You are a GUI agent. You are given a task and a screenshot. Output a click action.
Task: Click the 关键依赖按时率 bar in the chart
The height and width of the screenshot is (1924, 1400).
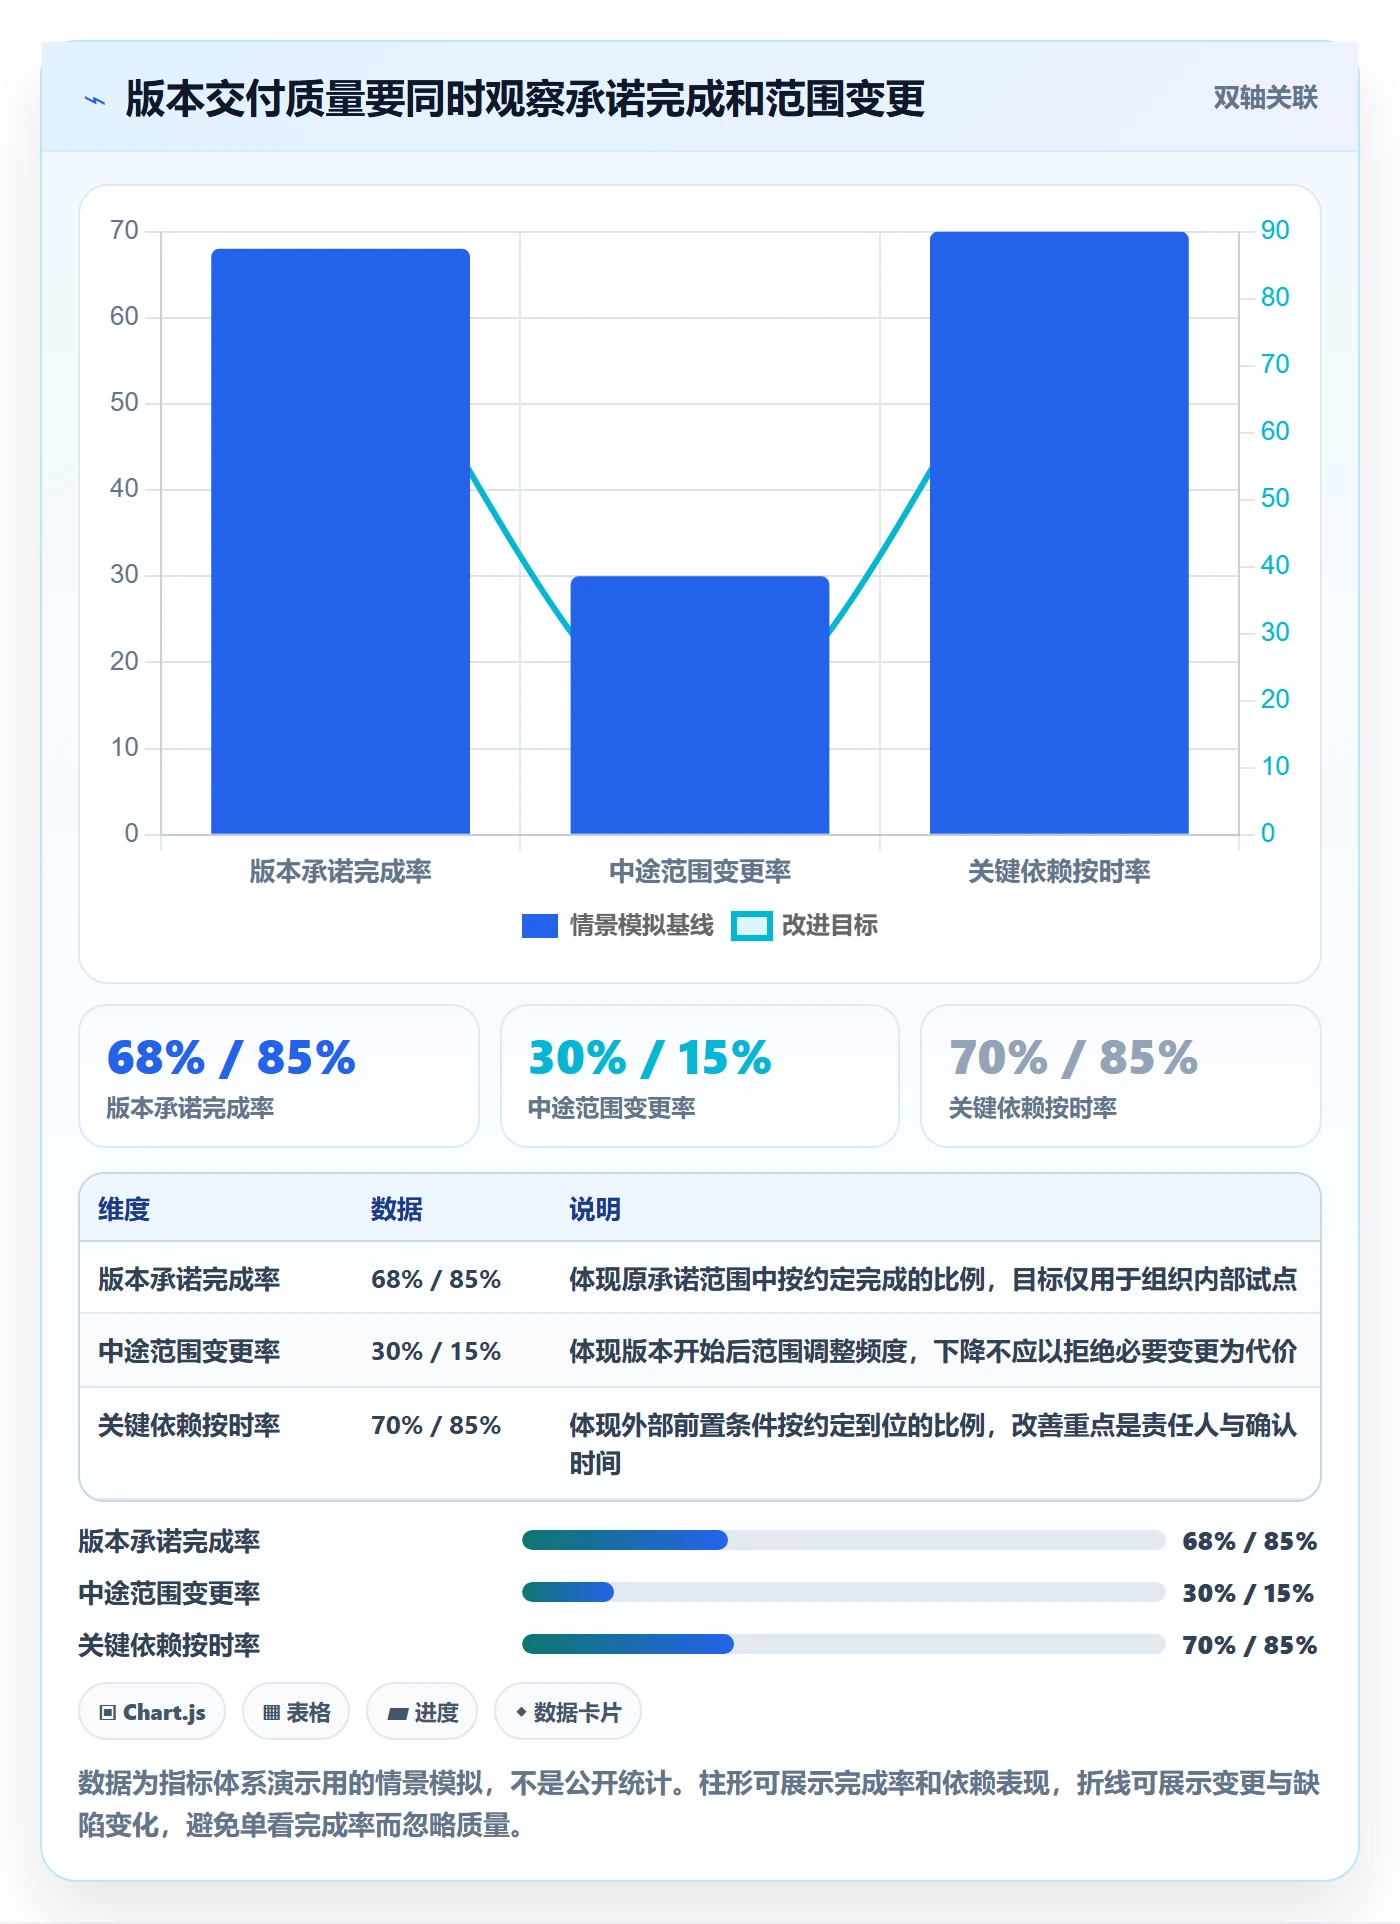[1059, 532]
